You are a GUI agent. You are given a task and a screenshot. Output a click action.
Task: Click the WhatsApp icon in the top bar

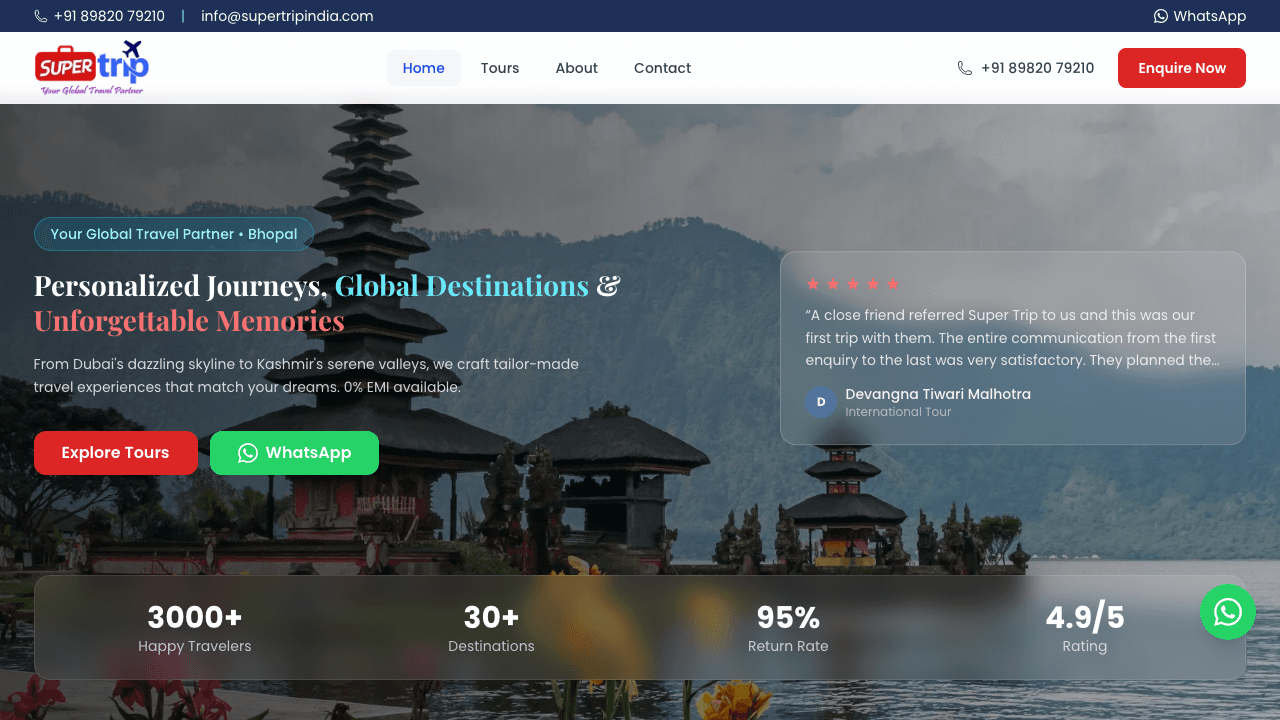[1161, 16]
